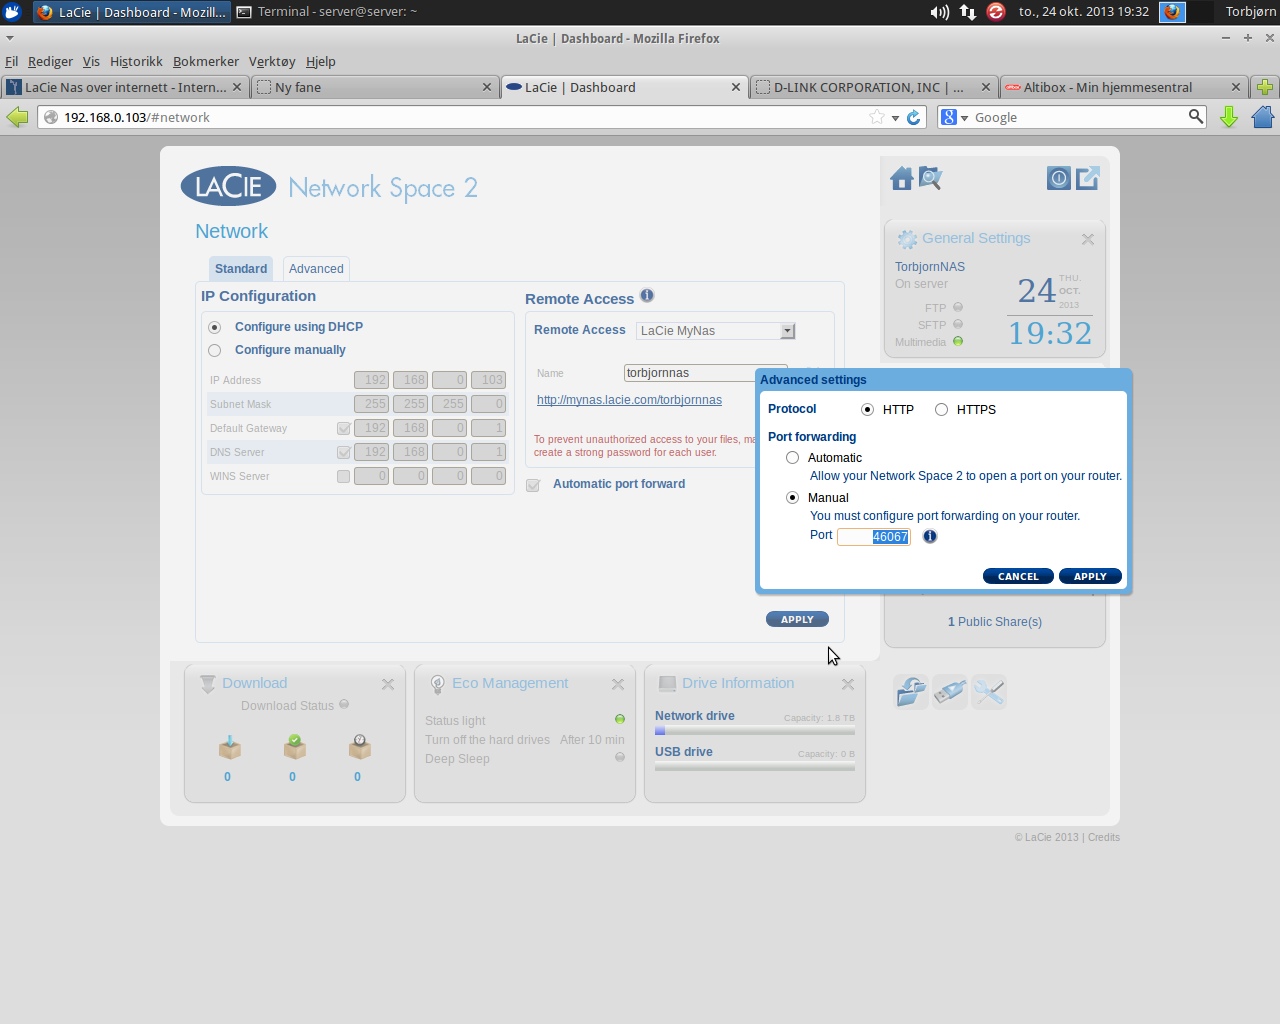
Task: Click the info icon next to Port field
Action: coord(930,536)
